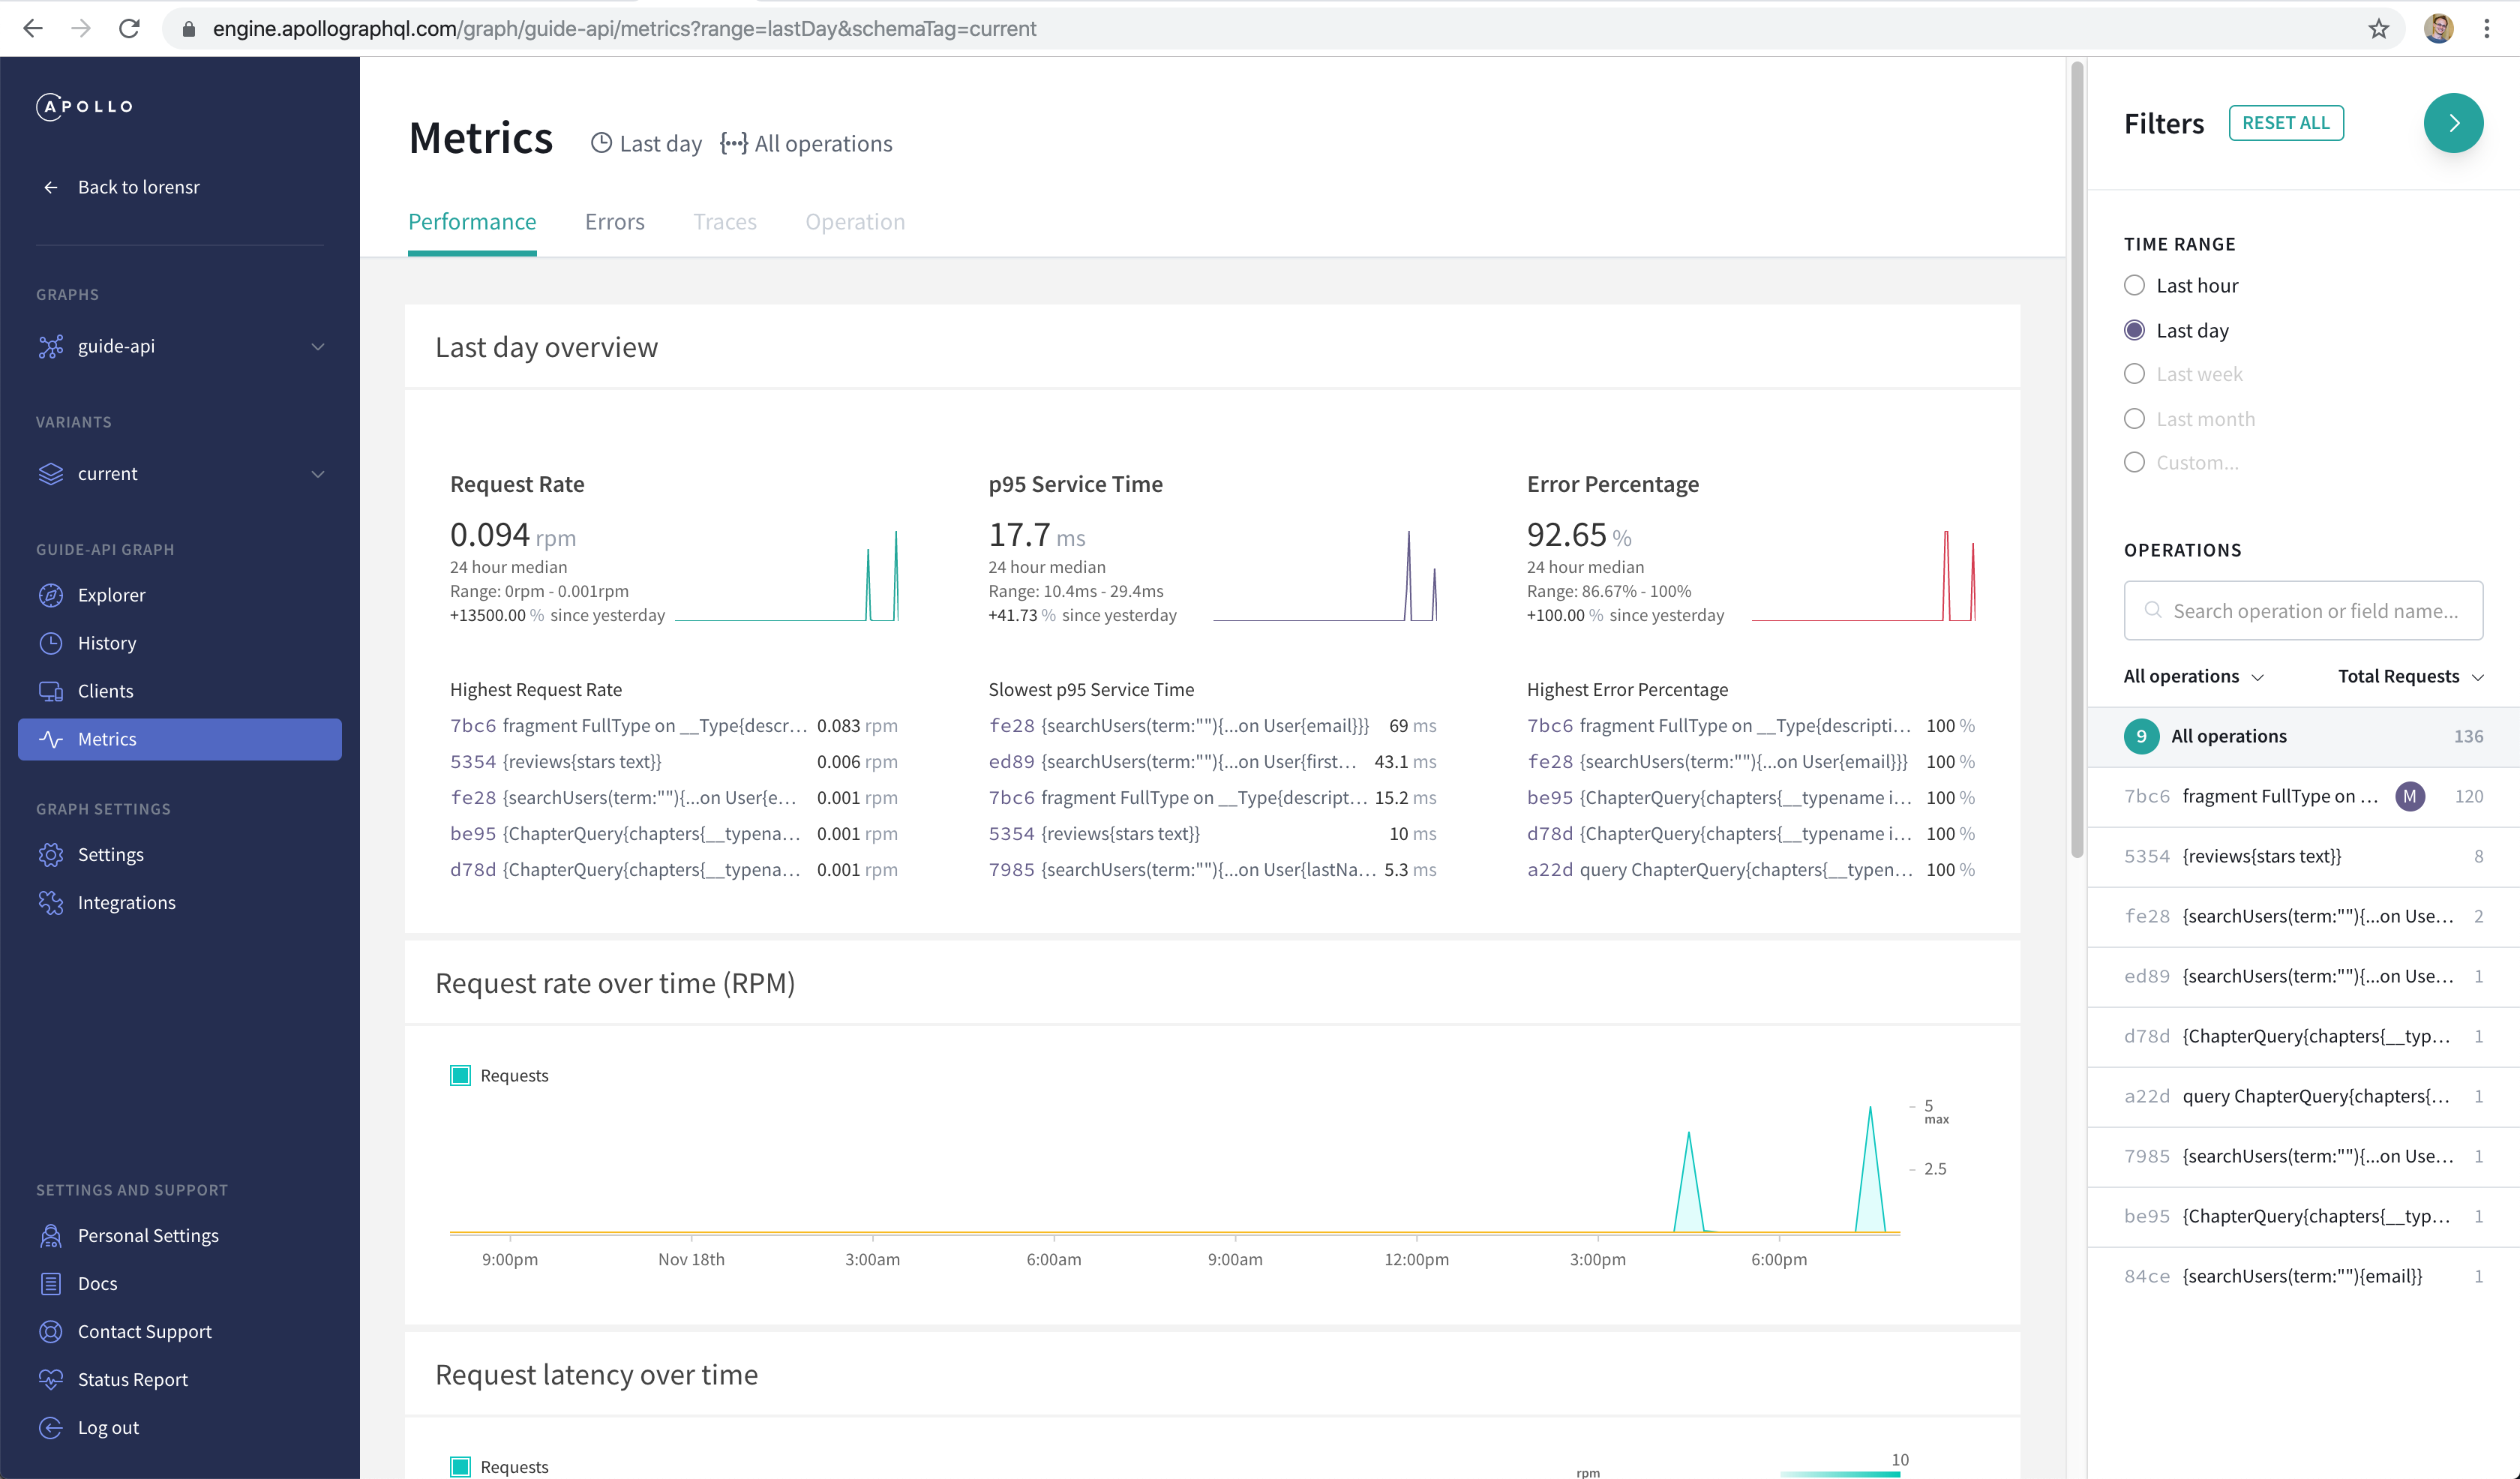Viewport: 2520px width, 1479px height.
Task: Click the M badge on 7bc6 operation
Action: 2410,797
